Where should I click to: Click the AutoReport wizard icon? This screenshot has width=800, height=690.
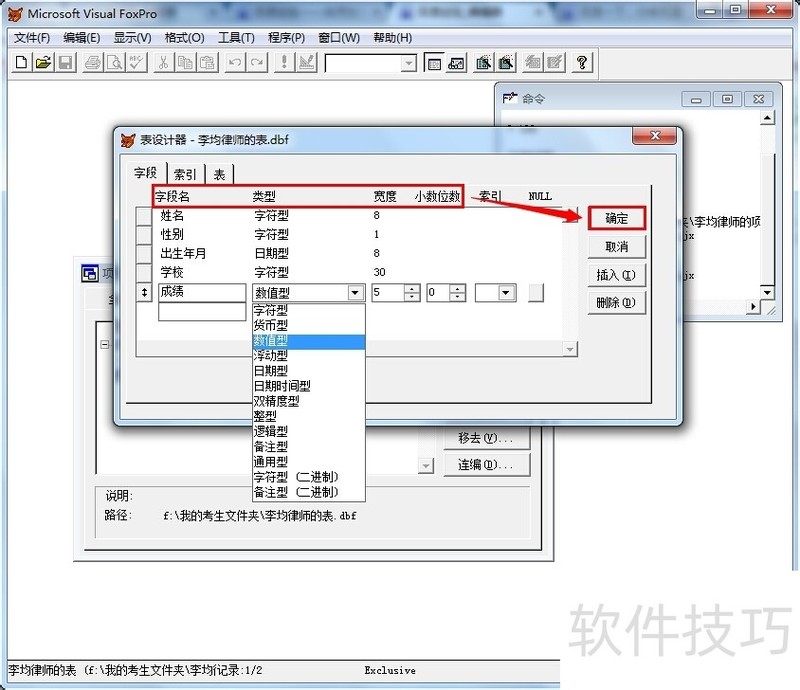click(555, 63)
